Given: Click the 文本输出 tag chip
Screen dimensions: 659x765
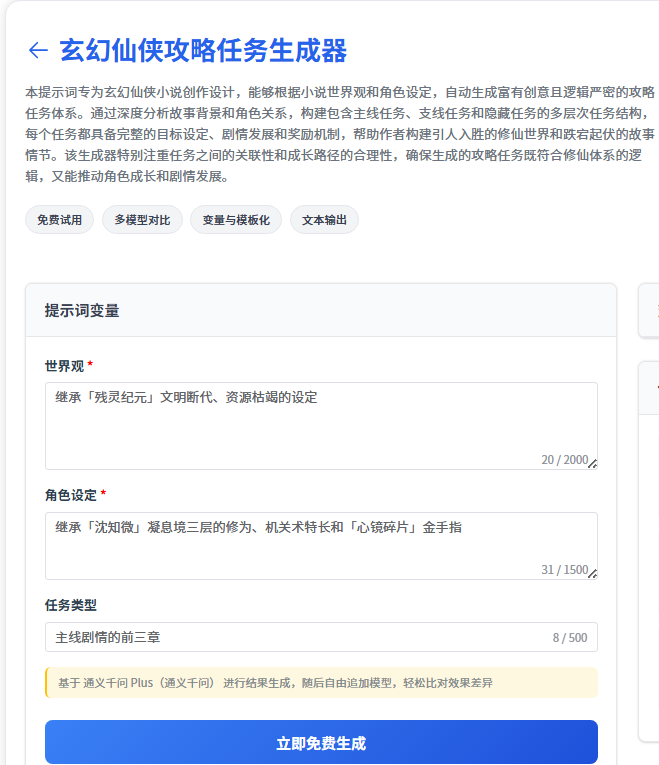Looking at the screenshot, I should (324, 220).
